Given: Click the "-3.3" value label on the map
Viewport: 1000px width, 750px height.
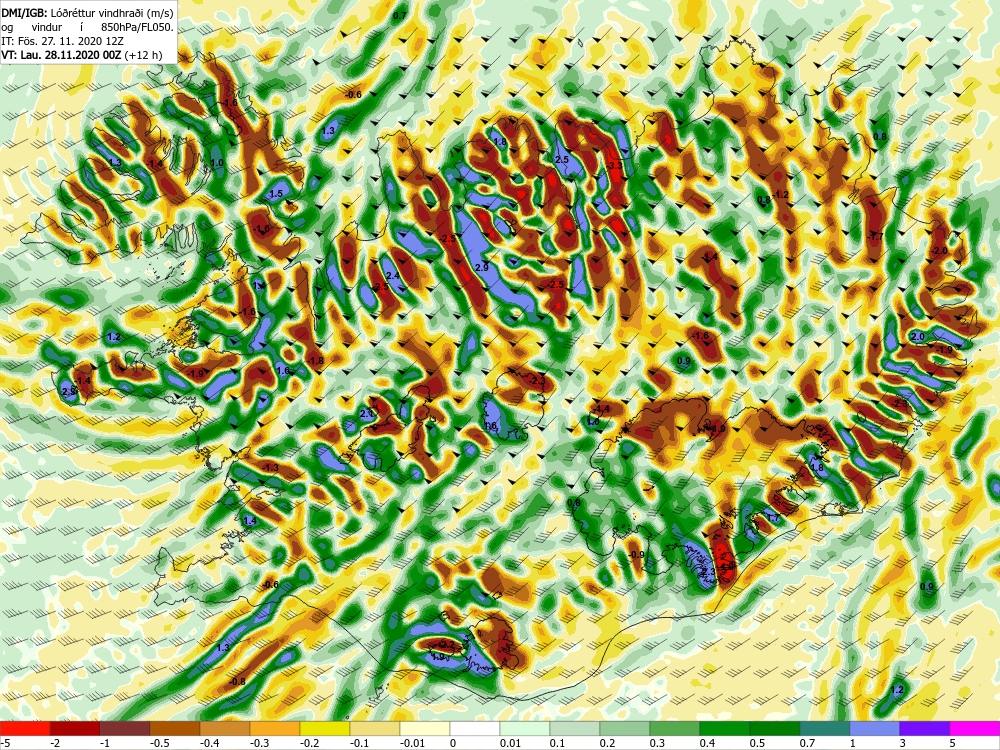Looking at the screenshot, I should (x=614, y=166).
